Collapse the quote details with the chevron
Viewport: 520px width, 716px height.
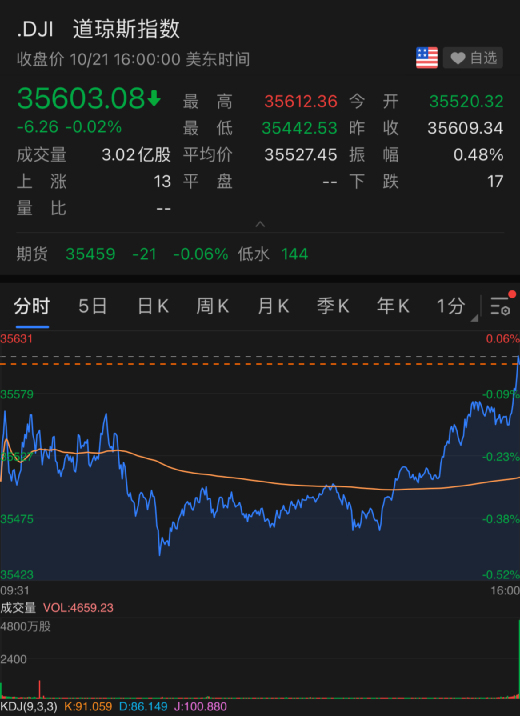tap(260, 224)
